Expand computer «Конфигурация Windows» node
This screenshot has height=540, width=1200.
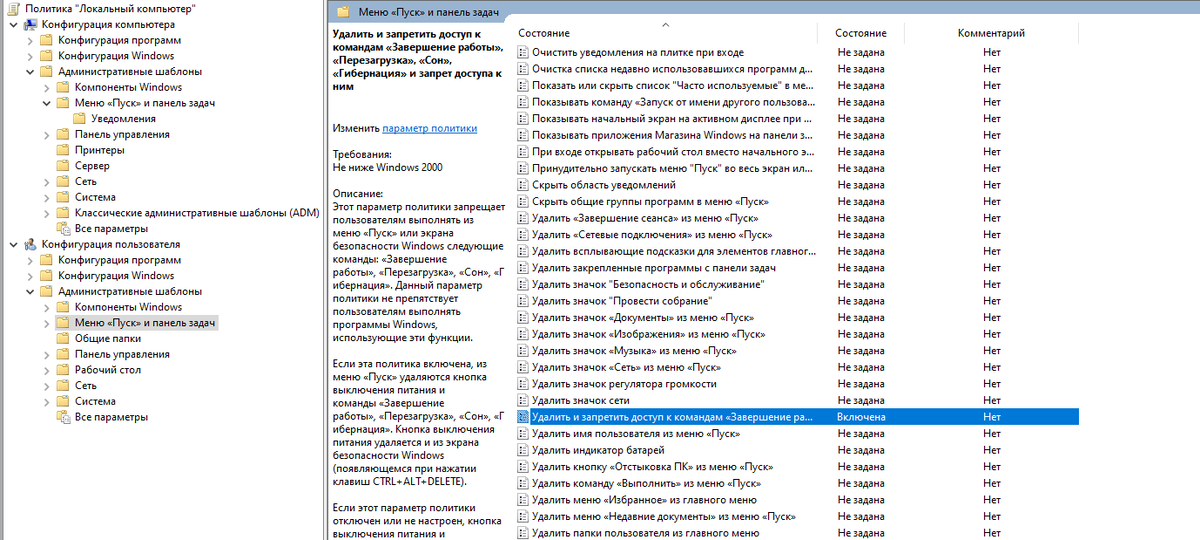click(29, 56)
